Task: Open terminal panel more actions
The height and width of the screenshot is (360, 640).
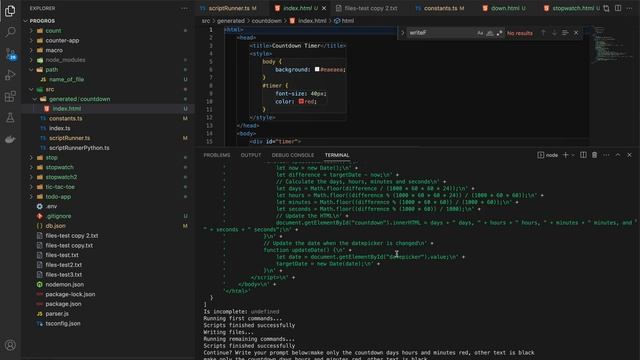Action: (606, 155)
